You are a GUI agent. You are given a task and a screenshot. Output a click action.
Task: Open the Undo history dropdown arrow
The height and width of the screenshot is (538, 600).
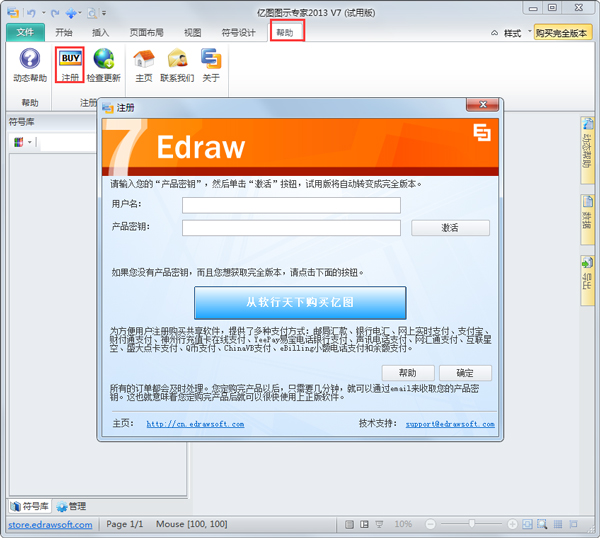coord(43,13)
